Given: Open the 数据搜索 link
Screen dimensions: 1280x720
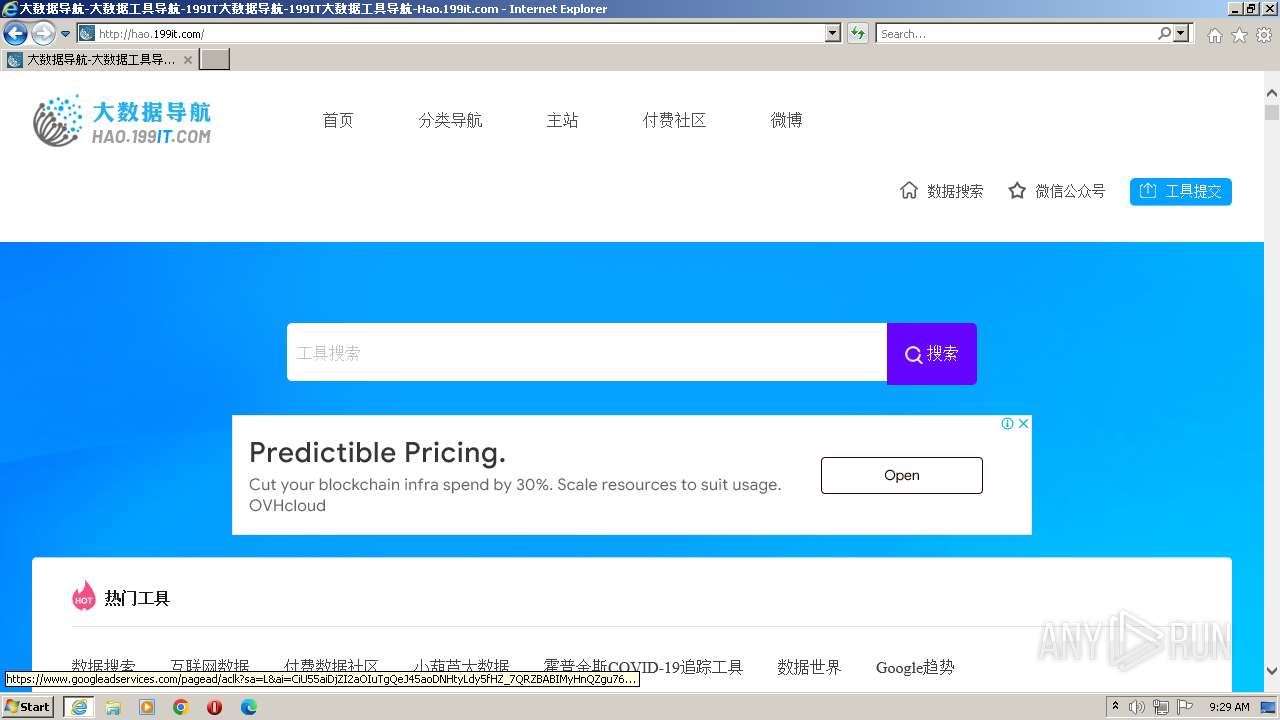Looking at the screenshot, I should (955, 191).
